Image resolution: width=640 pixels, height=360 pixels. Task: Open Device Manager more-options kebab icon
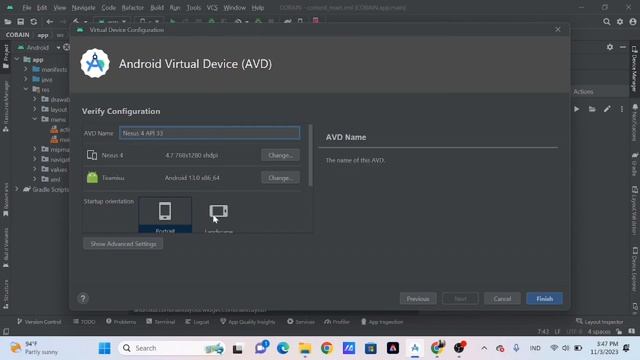coord(622,109)
